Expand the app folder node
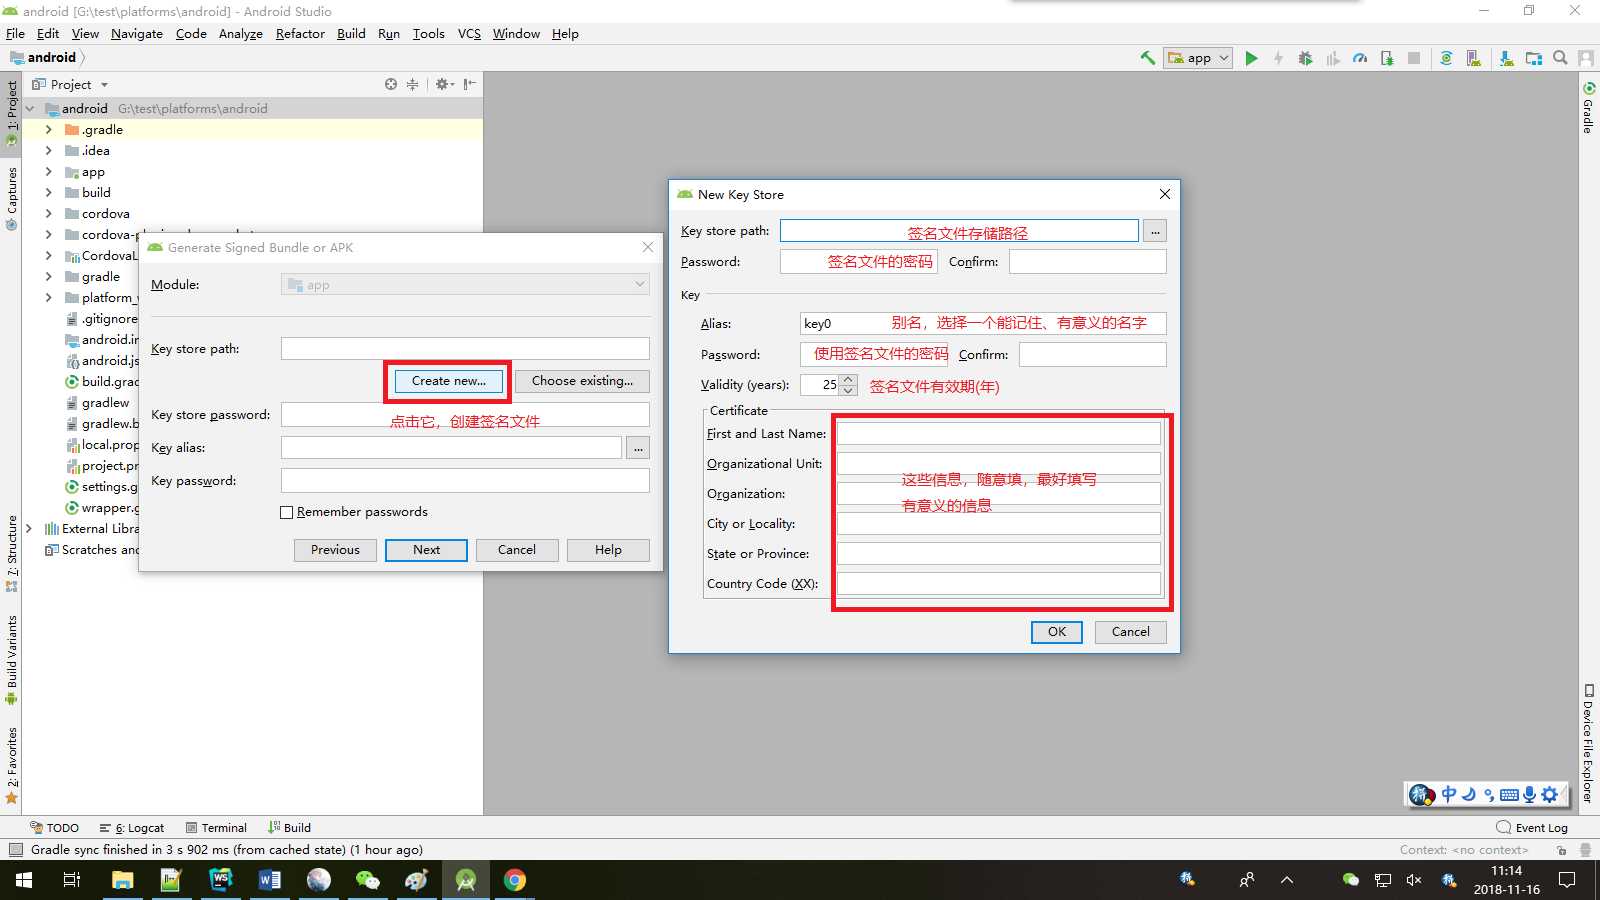 [x=48, y=172]
